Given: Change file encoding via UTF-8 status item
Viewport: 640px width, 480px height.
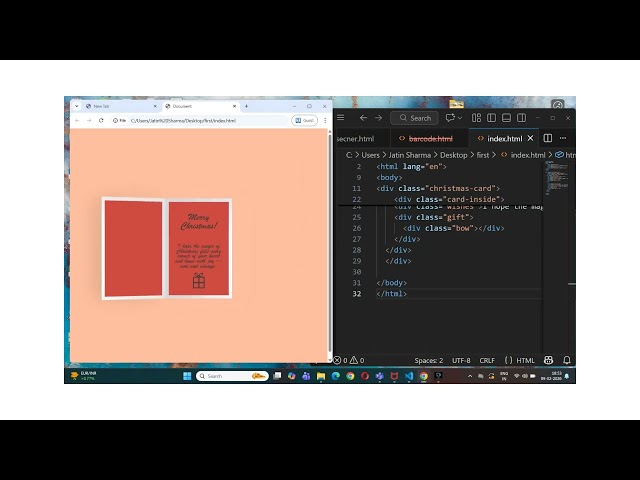Looking at the screenshot, I should pyautogui.click(x=461, y=360).
